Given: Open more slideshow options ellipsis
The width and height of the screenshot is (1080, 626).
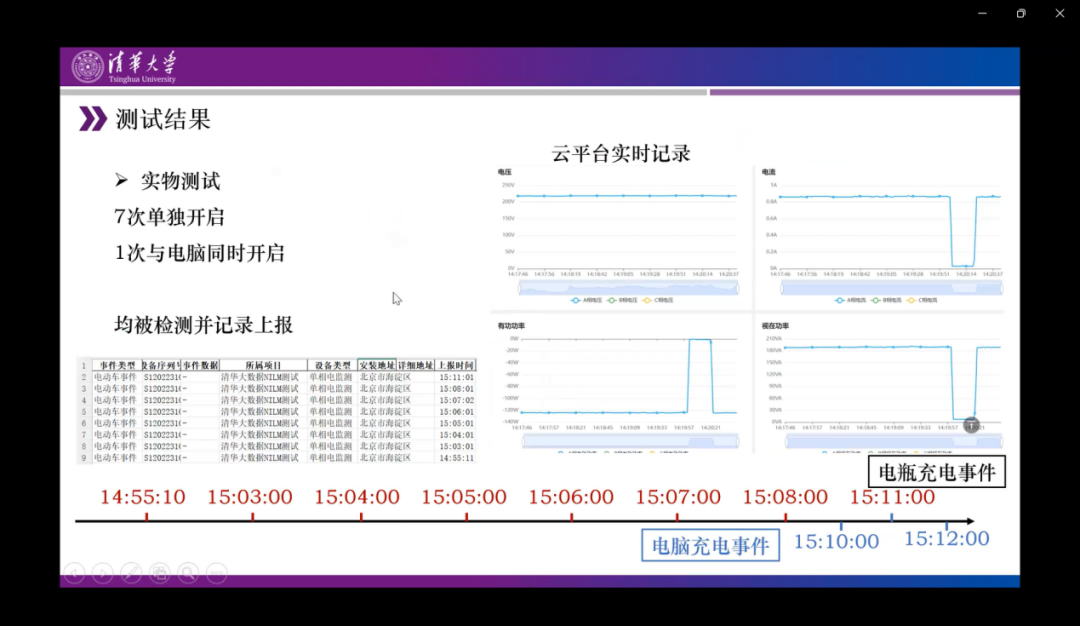Looking at the screenshot, I should click(216, 573).
